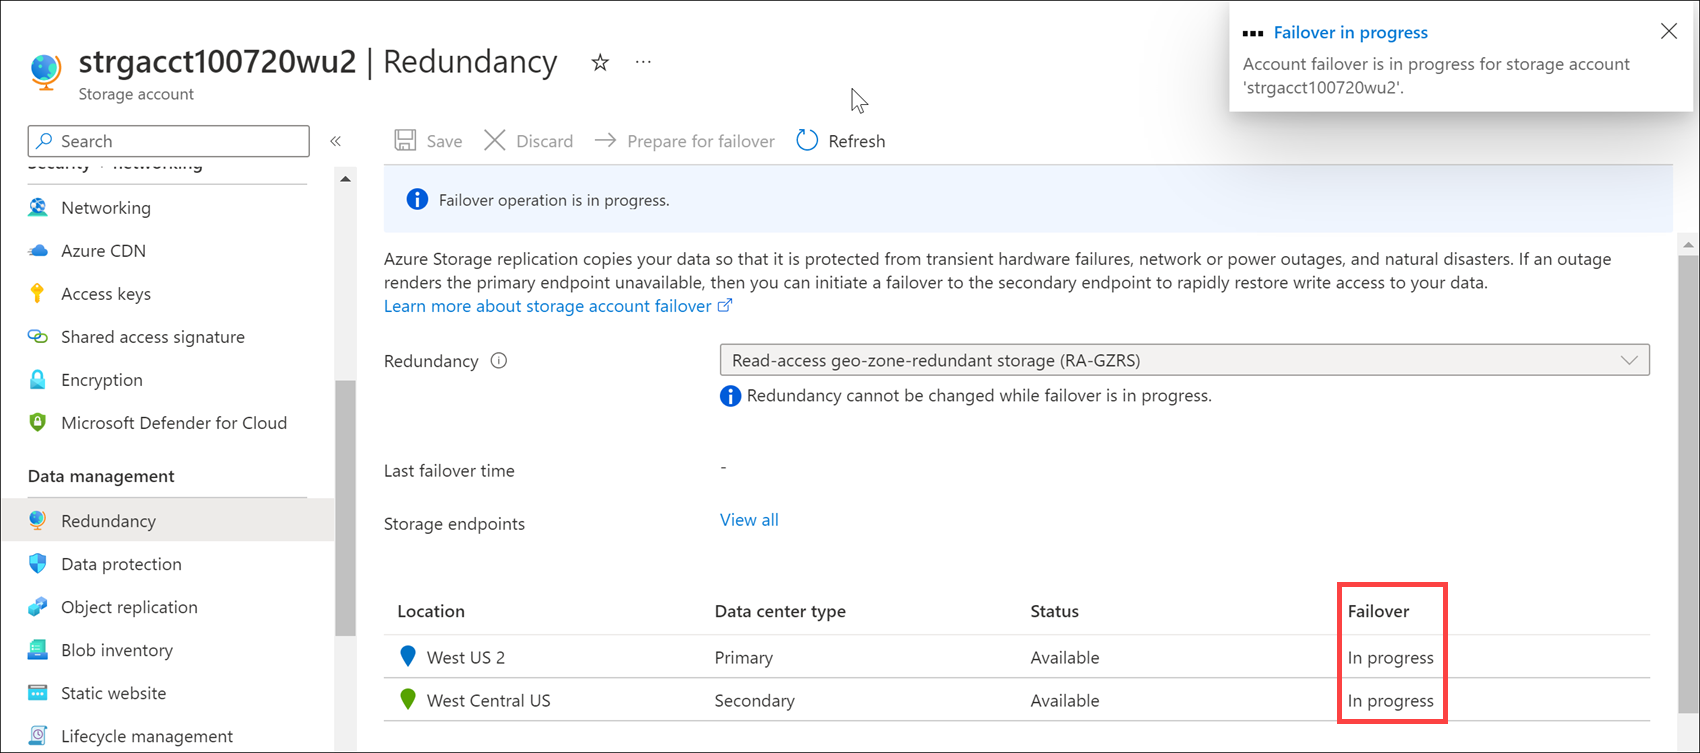The width and height of the screenshot is (1700, 753).
Task: Click Prepare for failover button
Action: pos(685,141)
